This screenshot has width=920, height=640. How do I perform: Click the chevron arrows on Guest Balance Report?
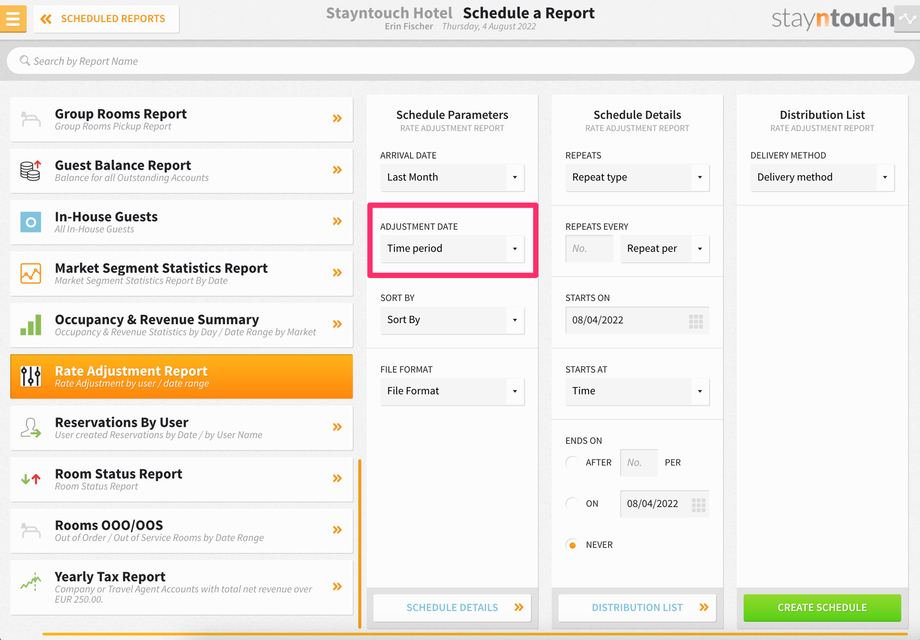[337, 170]
